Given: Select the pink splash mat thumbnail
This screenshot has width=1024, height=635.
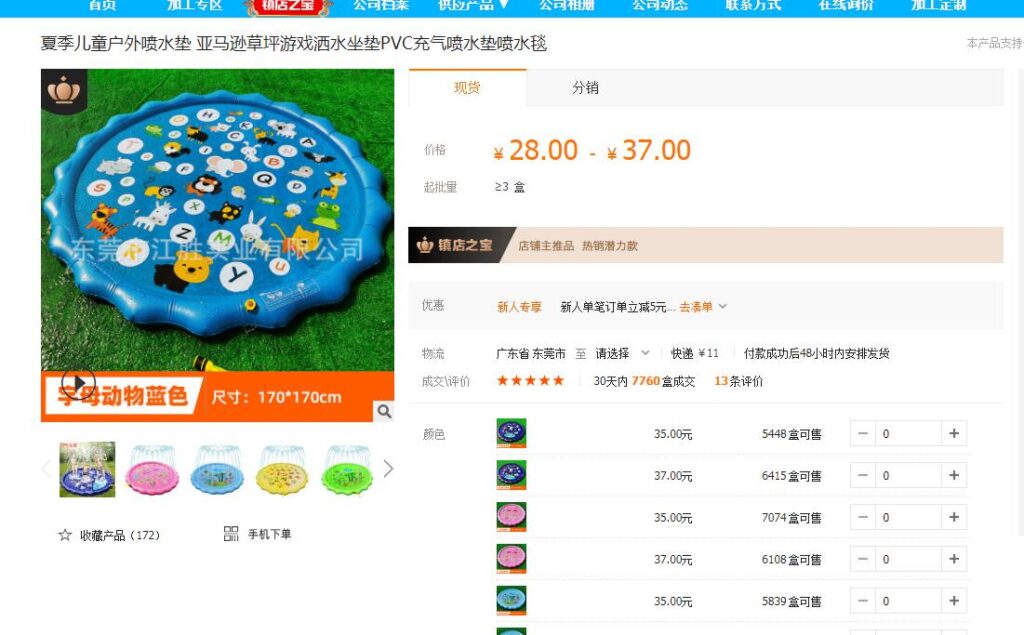Looking at the screenshot, I should (x=152, y=470).
